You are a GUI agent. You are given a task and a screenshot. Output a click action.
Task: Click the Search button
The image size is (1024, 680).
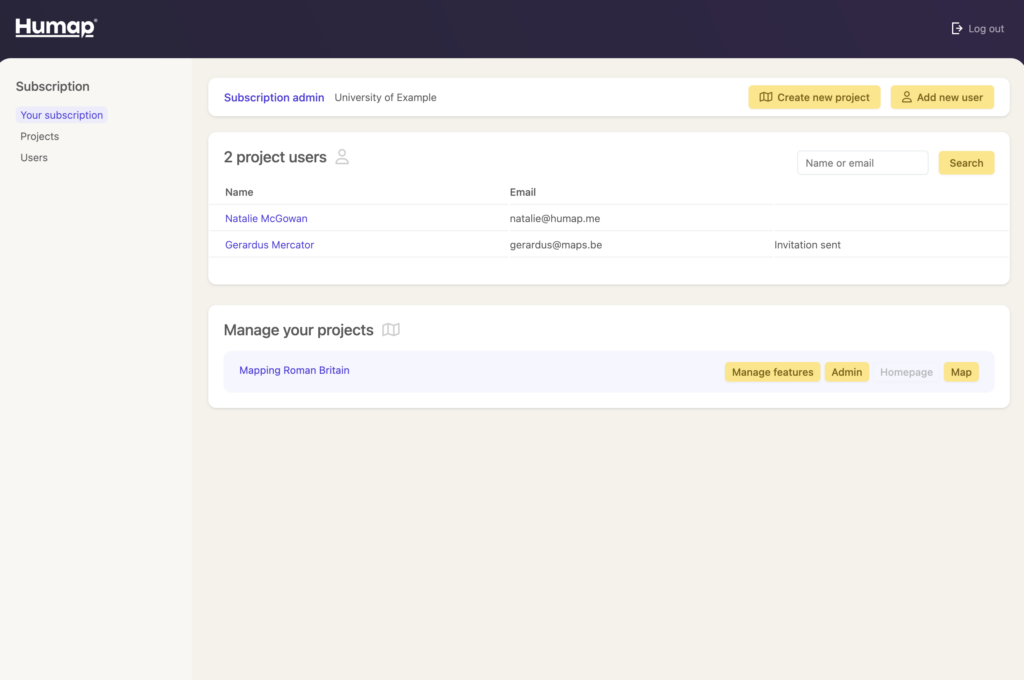tap(966, 163)
